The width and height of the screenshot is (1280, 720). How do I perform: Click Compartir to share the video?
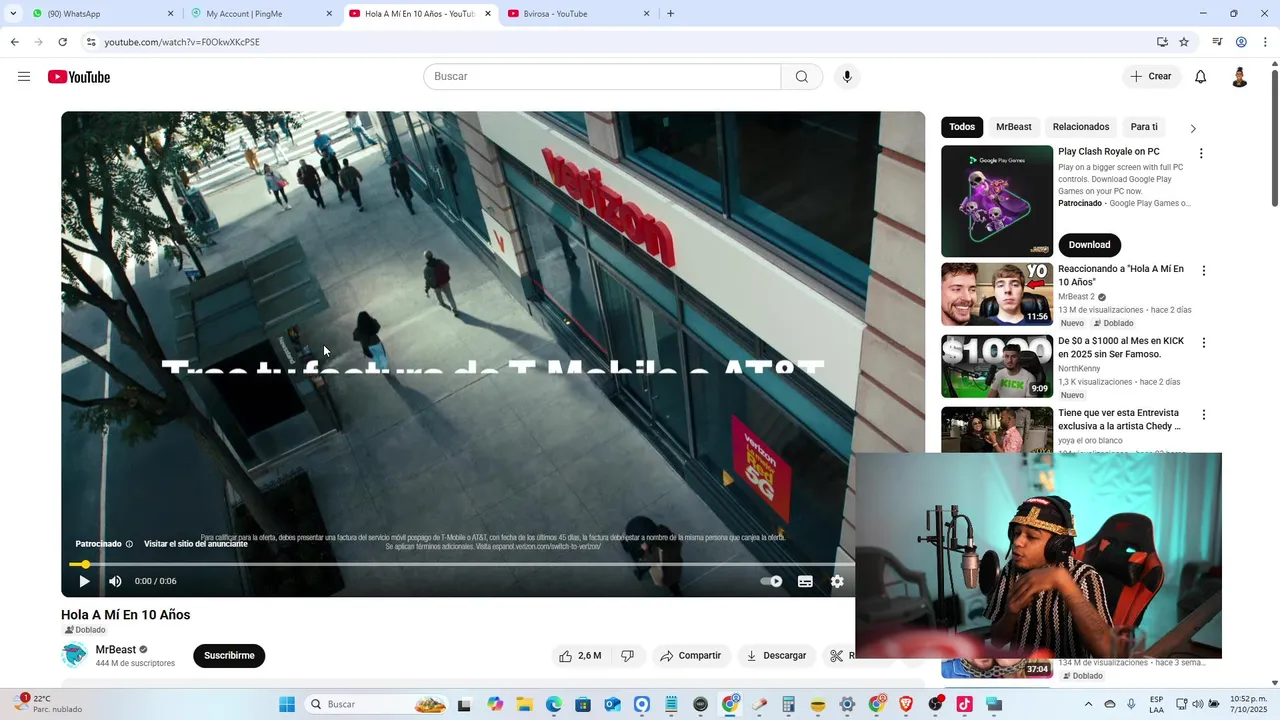[x=690, y=656]
